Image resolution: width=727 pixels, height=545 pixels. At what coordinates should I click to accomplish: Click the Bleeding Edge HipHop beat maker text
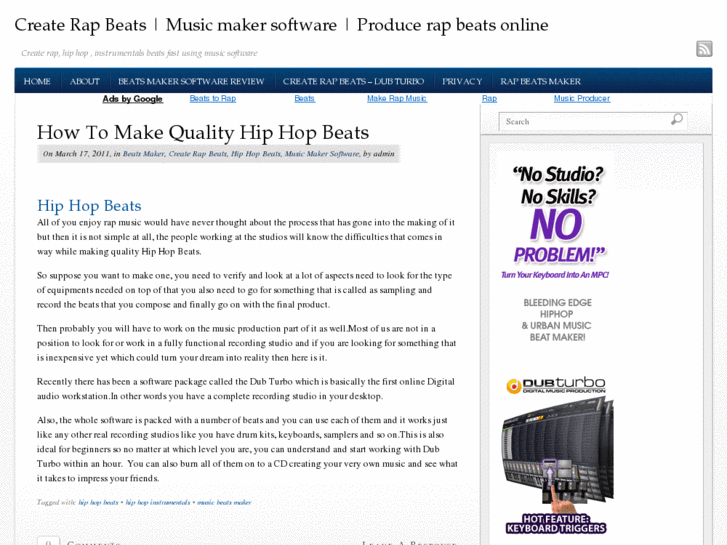557,320
